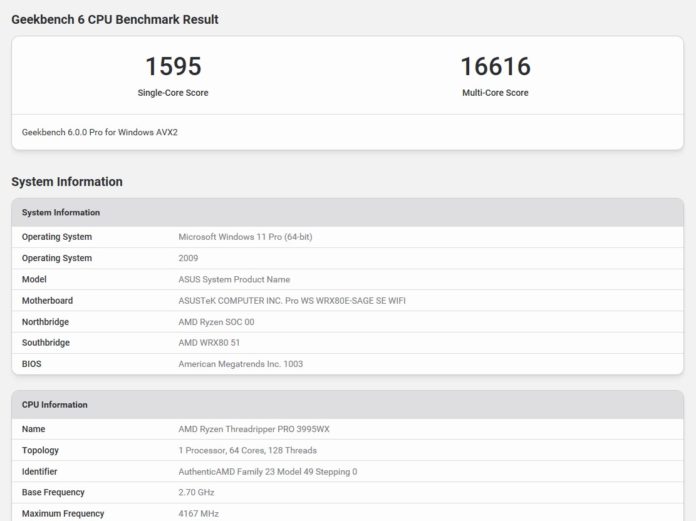Click the System Information table header
Screen dimensions: 696x521
(x=348, y=213)
